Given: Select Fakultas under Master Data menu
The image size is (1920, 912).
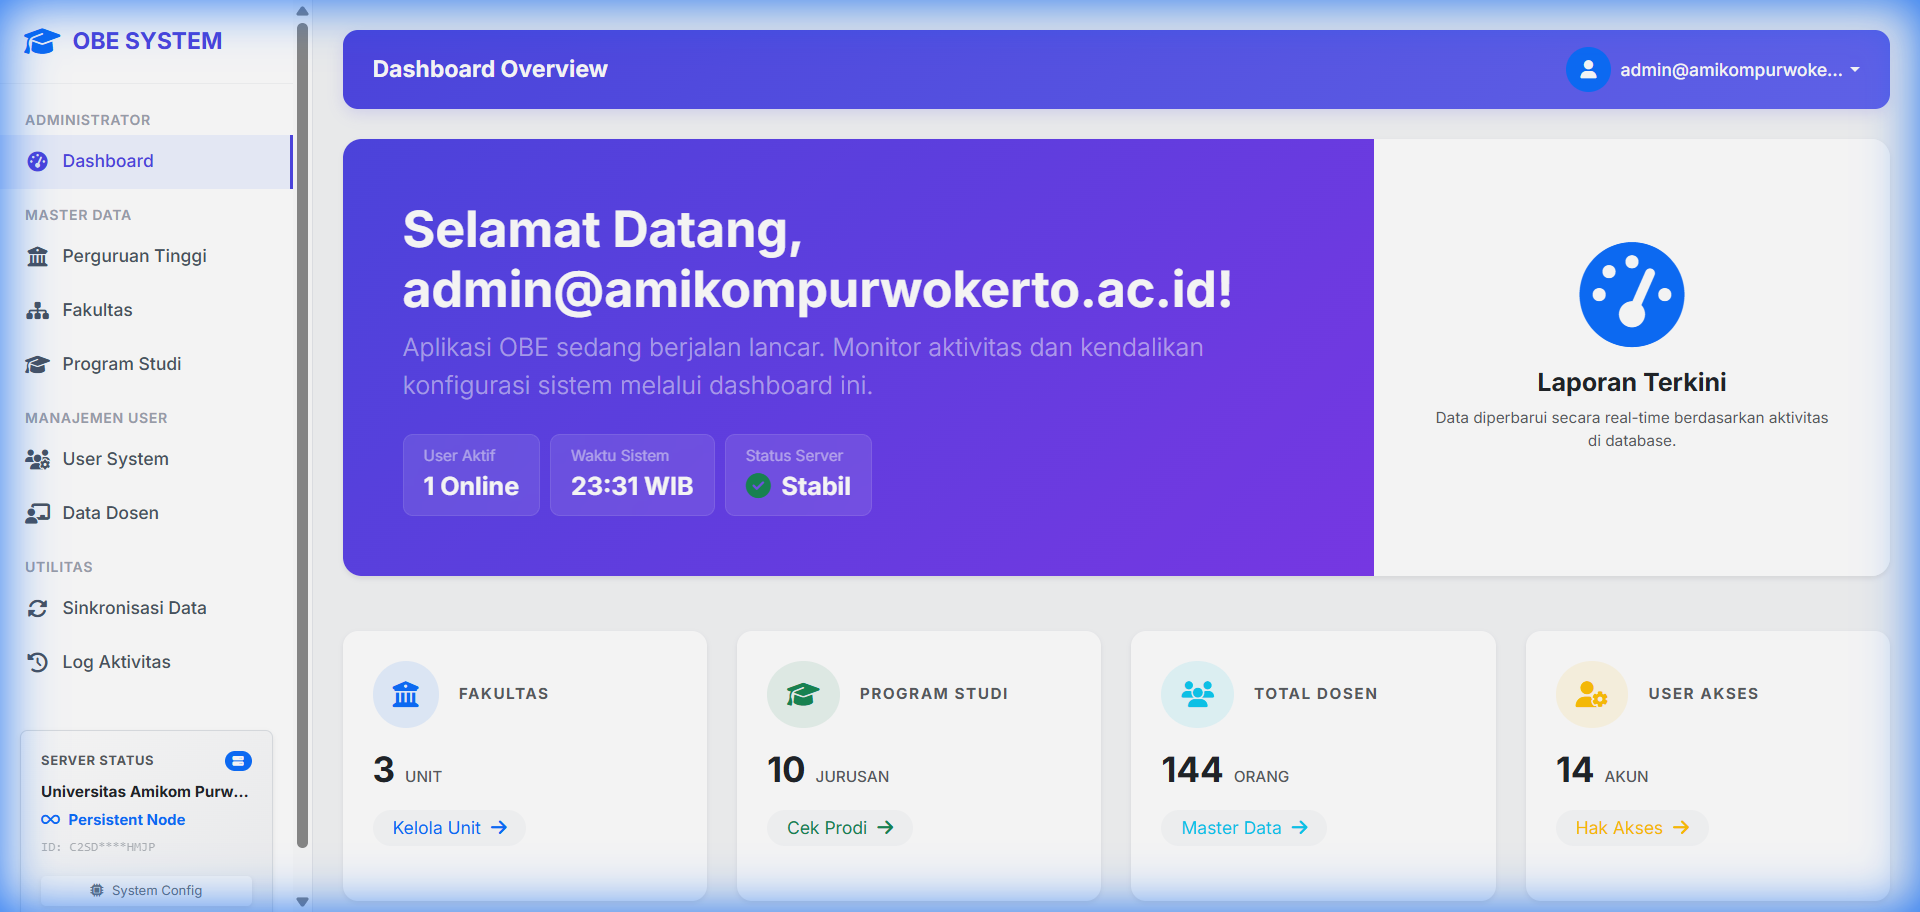Looking at the screenshot, I should click(96, 310).
